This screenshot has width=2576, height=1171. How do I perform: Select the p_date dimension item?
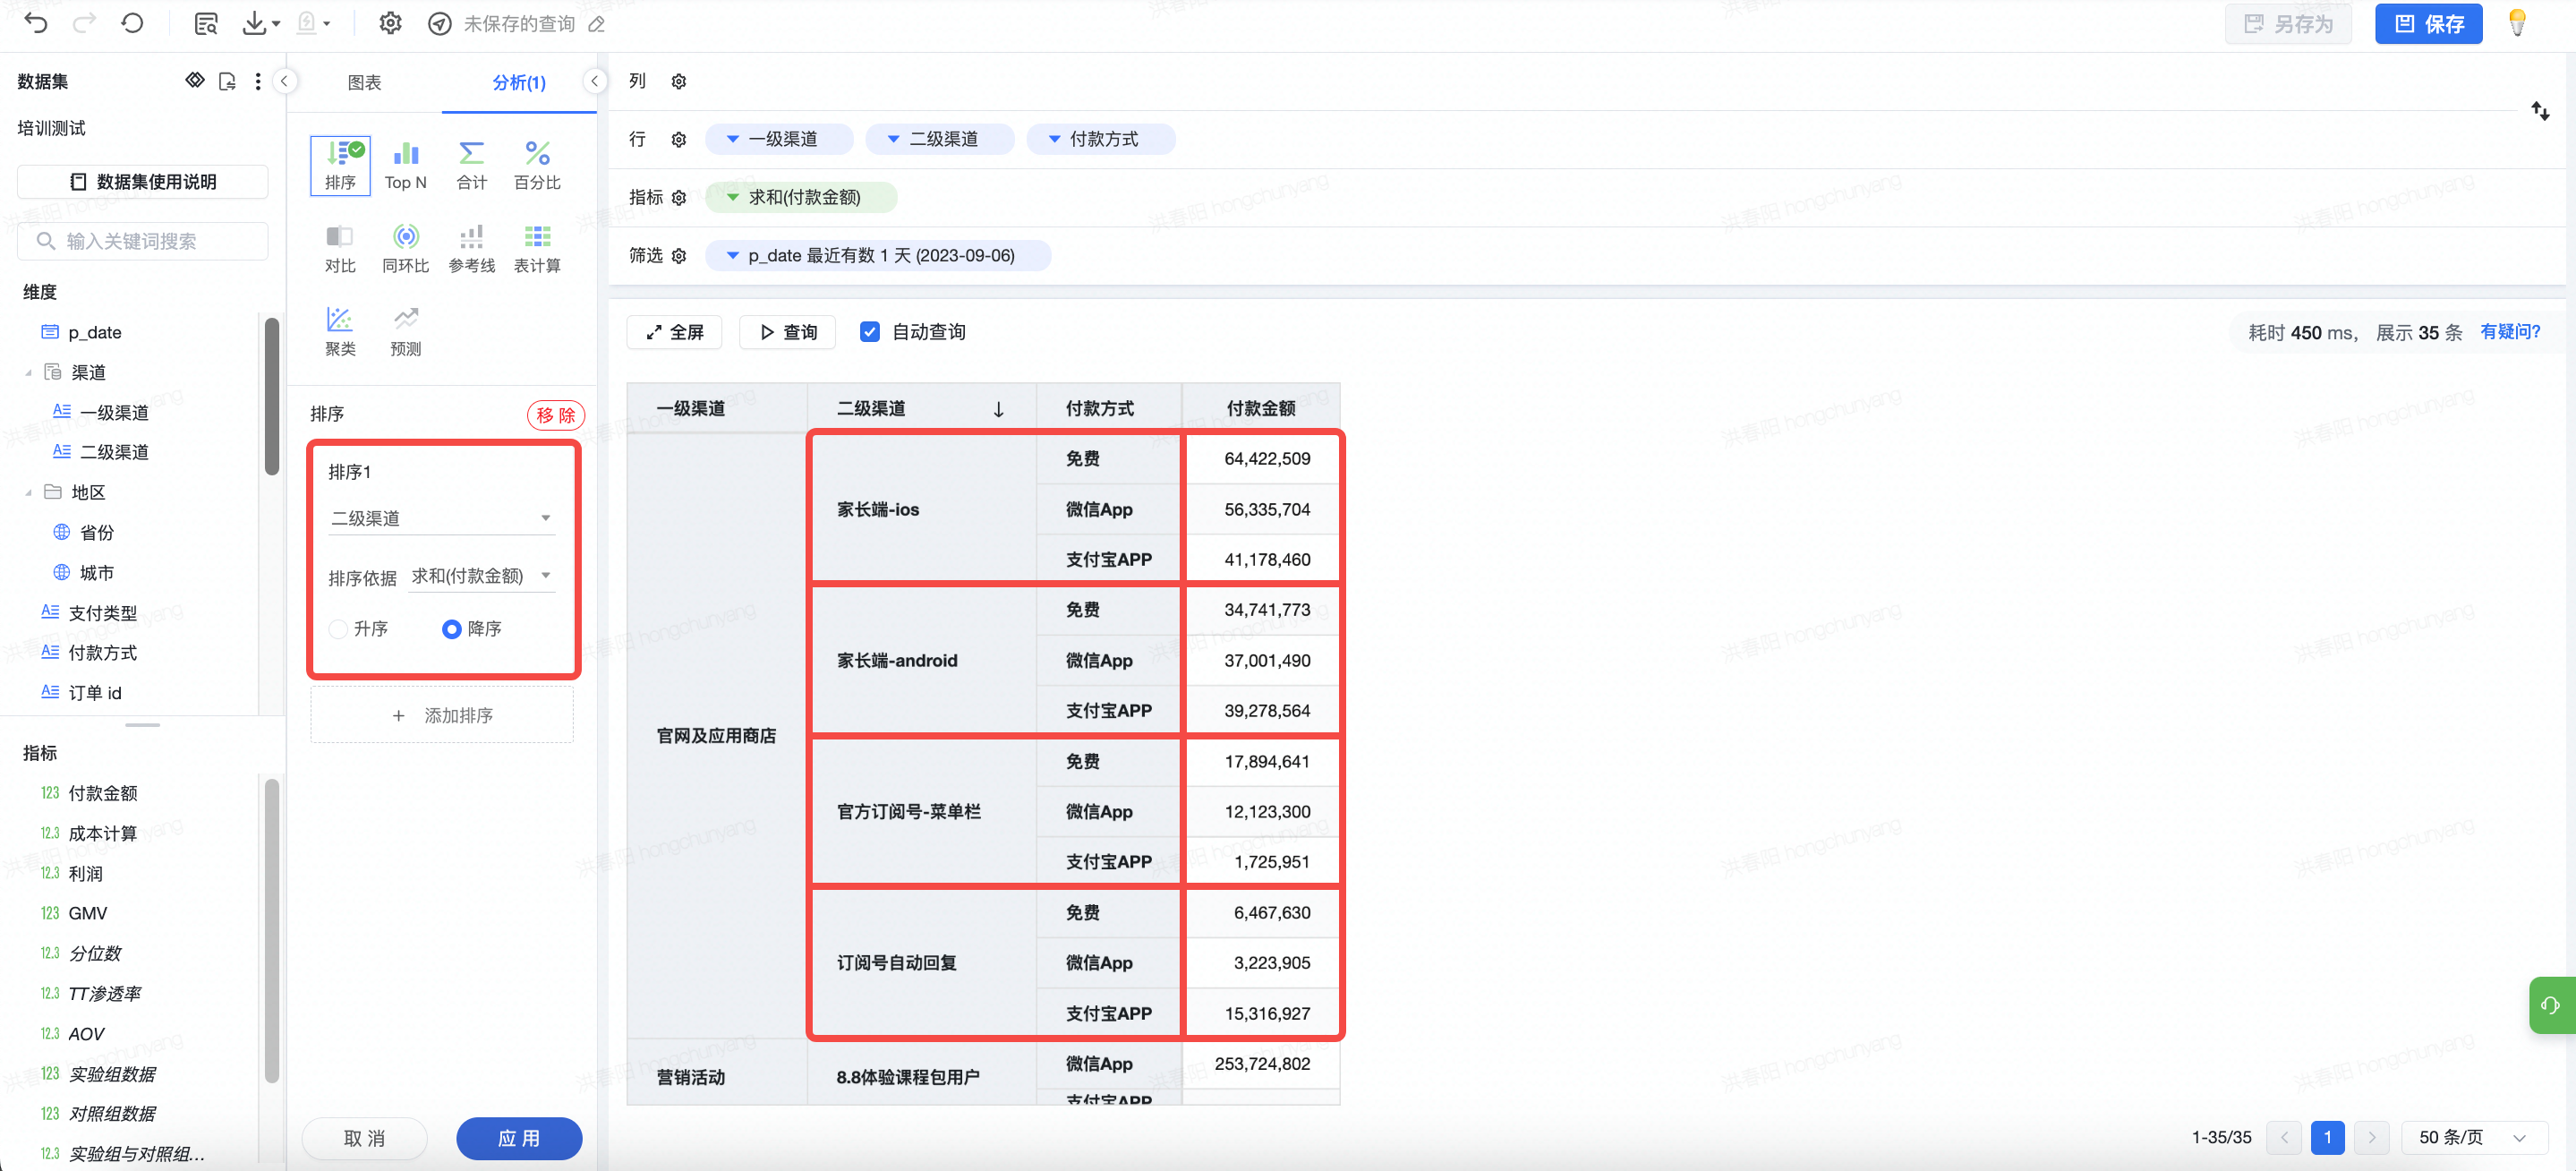click(95, 332)
